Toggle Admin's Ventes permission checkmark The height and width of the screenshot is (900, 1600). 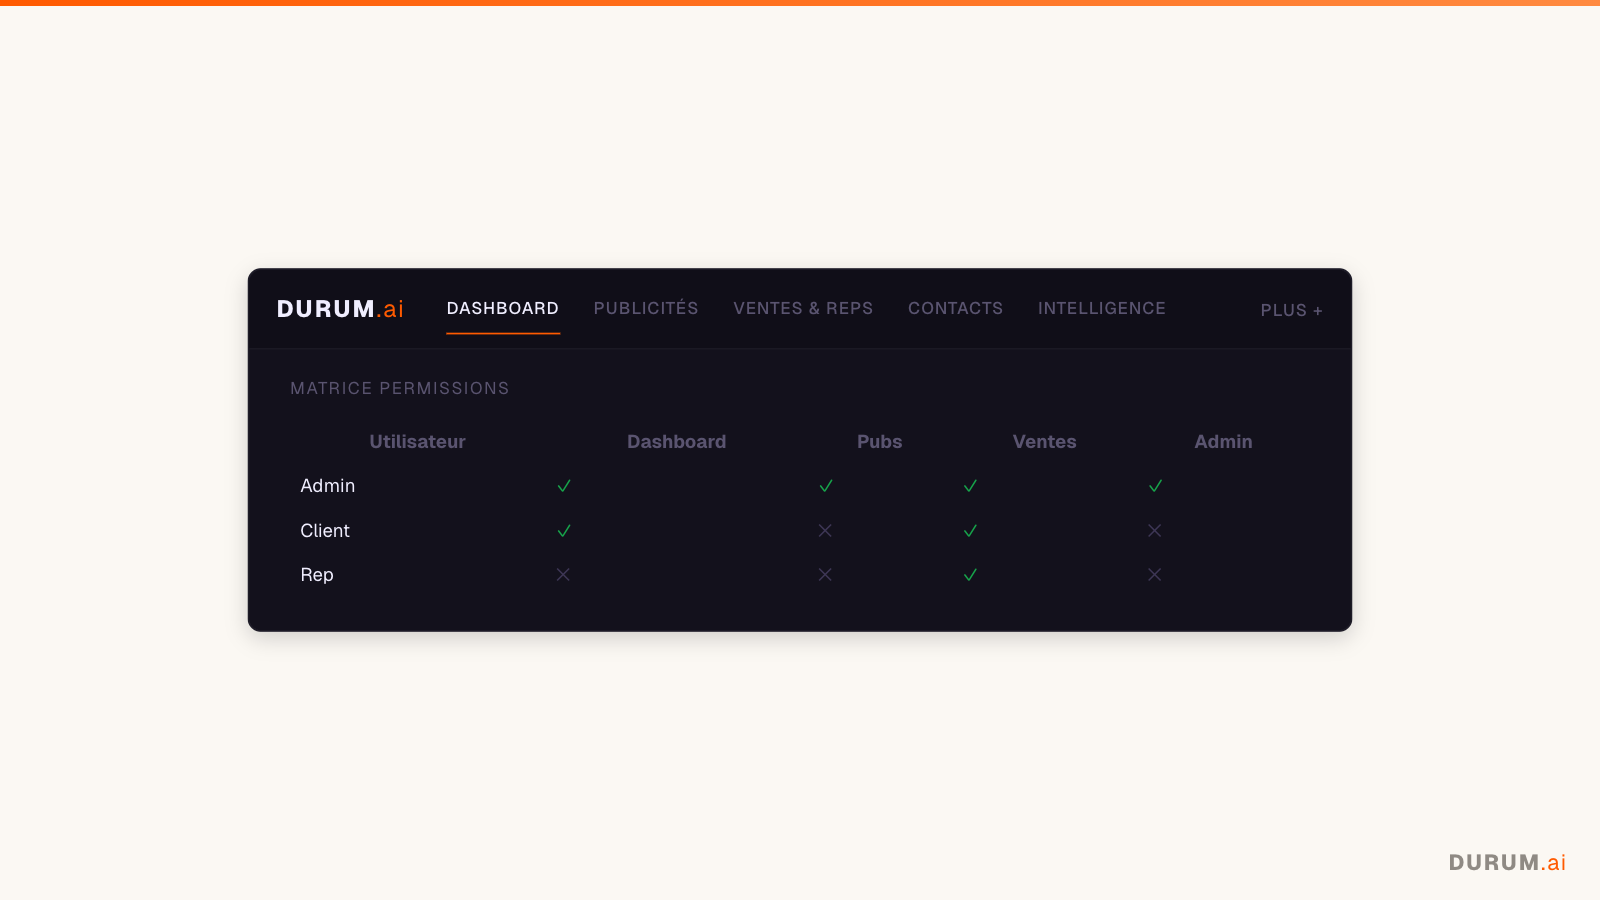[x=969, y=486]
